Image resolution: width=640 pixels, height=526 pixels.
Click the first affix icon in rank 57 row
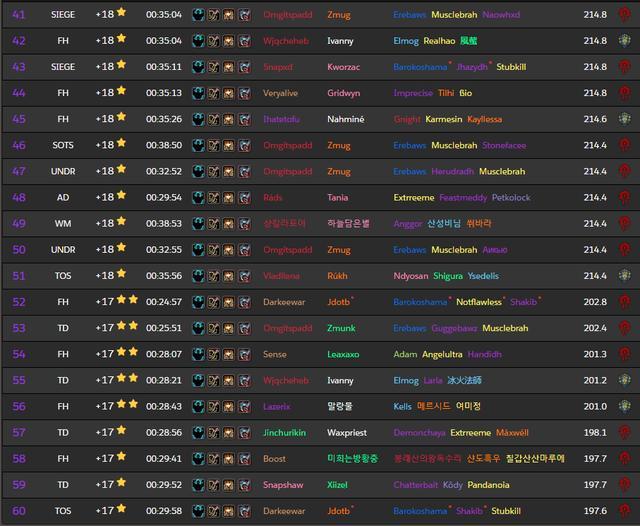point(198,431)
